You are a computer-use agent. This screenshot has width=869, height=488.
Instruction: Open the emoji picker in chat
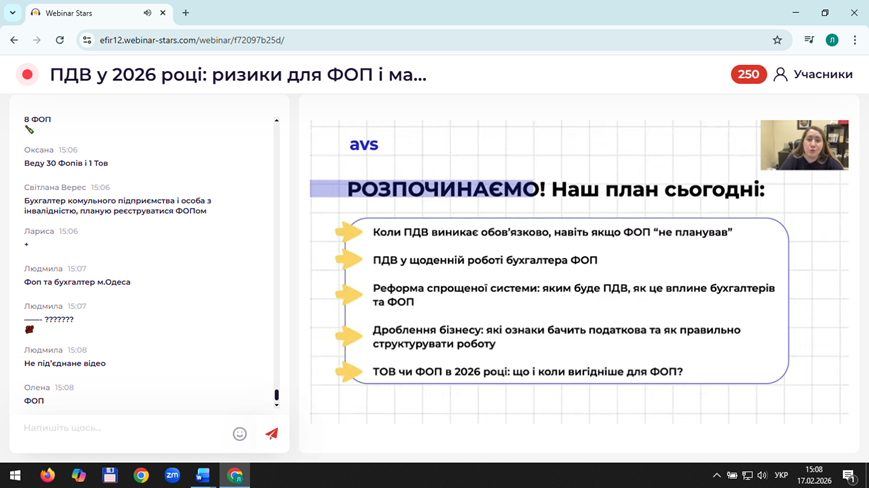pyautogui.click(x=240, y=433)
